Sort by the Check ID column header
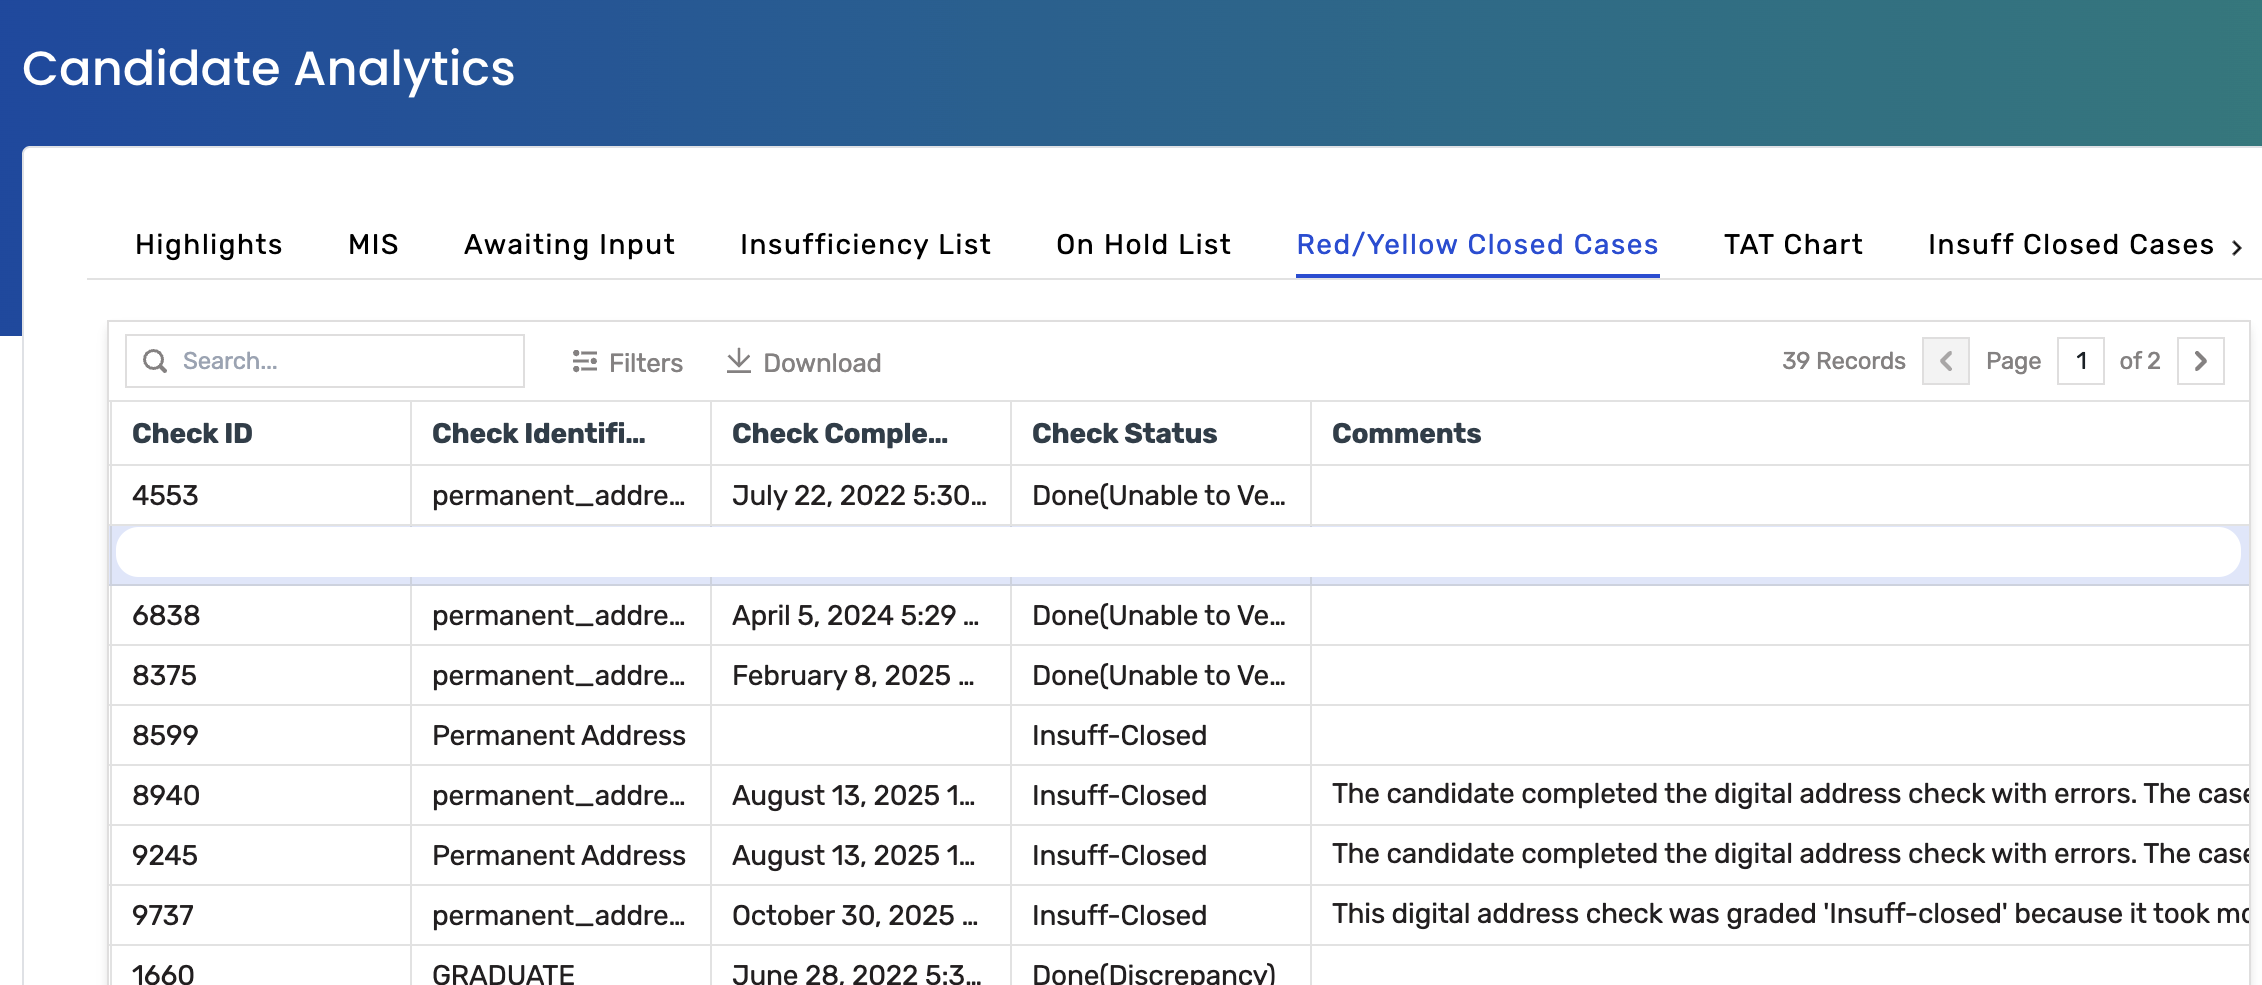The height and width of the screenshot is (985, 2262). pos(192,434)
